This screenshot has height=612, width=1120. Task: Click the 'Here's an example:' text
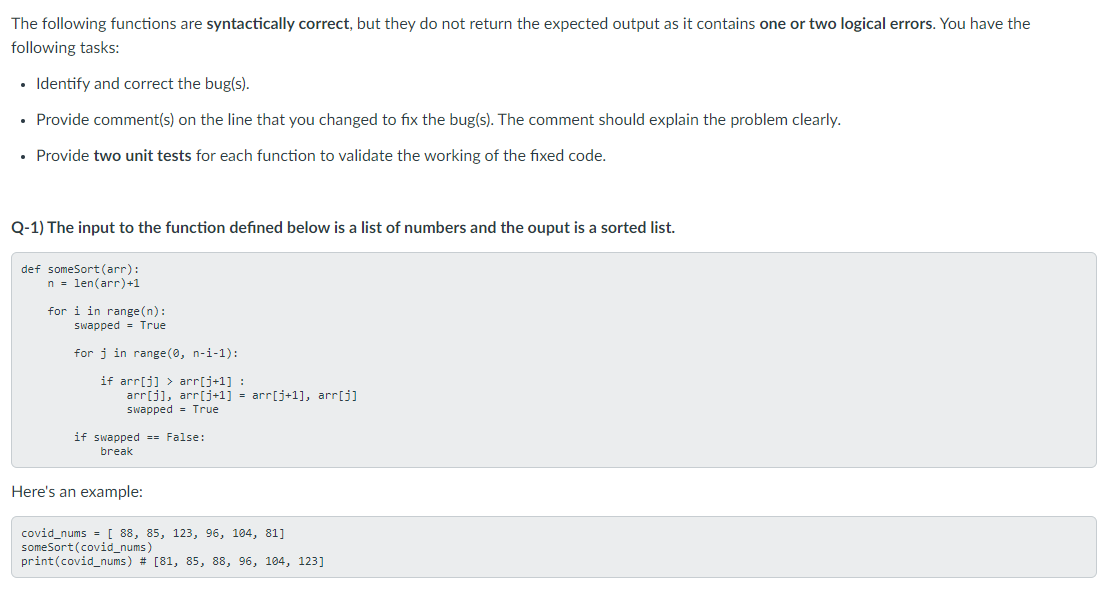click(77, 492)
